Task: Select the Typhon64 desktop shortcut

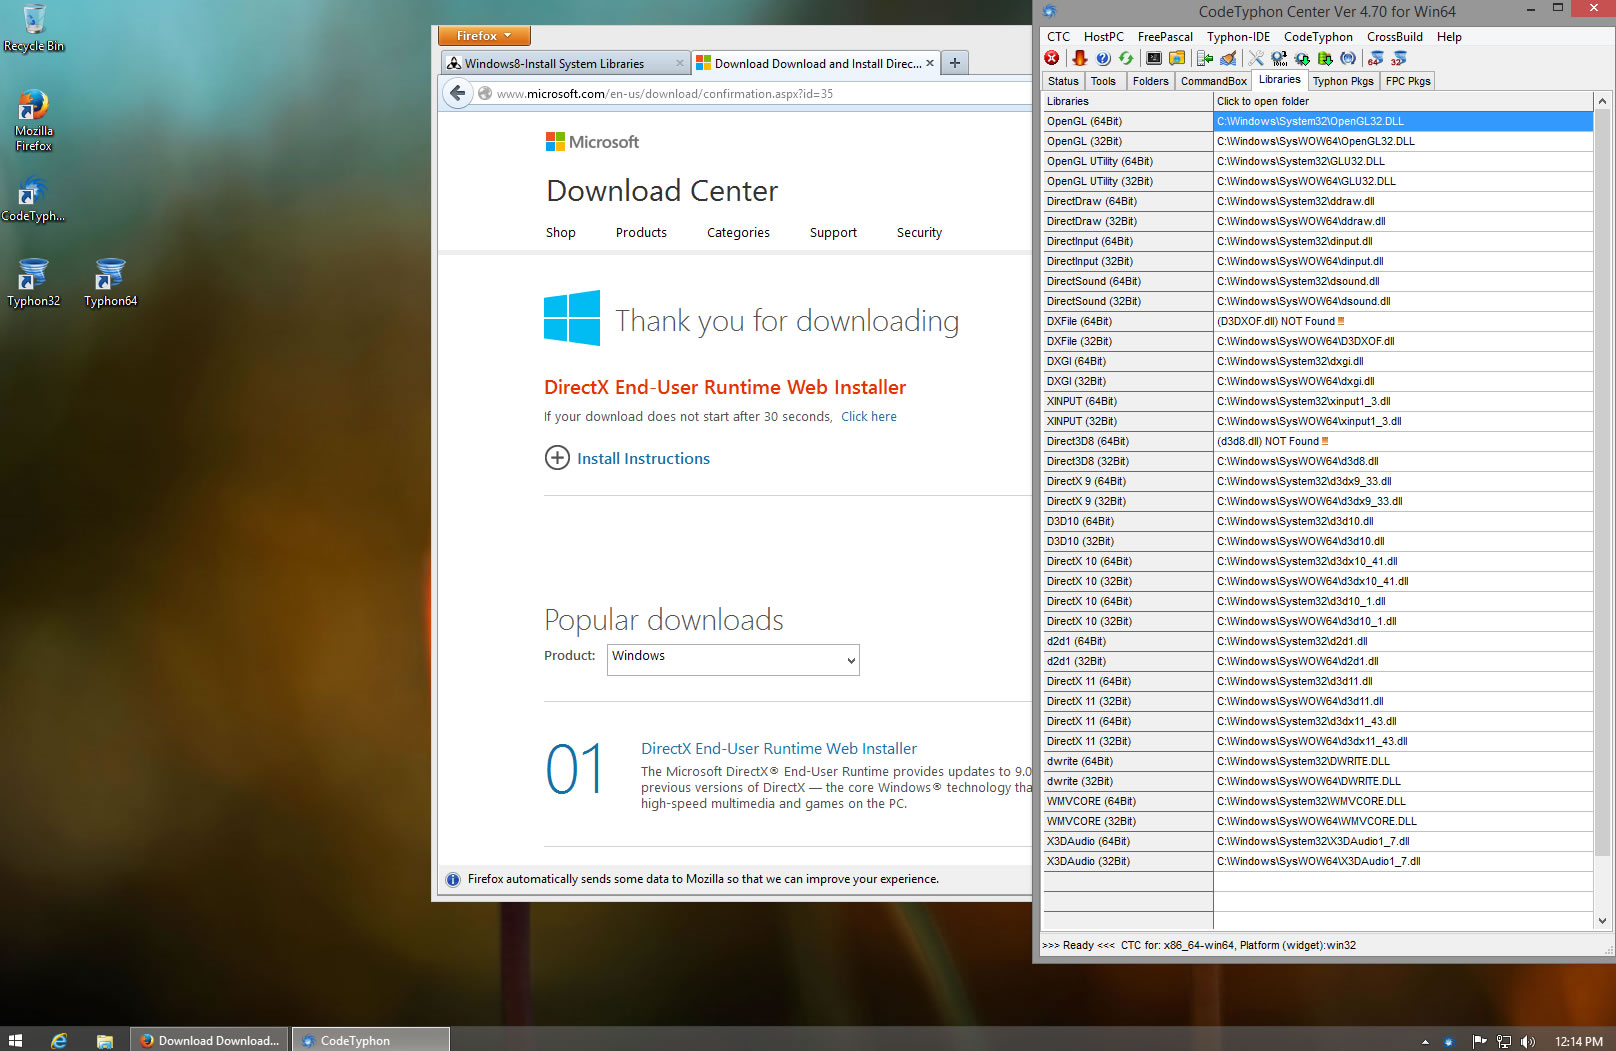Action: pos(110,282)
